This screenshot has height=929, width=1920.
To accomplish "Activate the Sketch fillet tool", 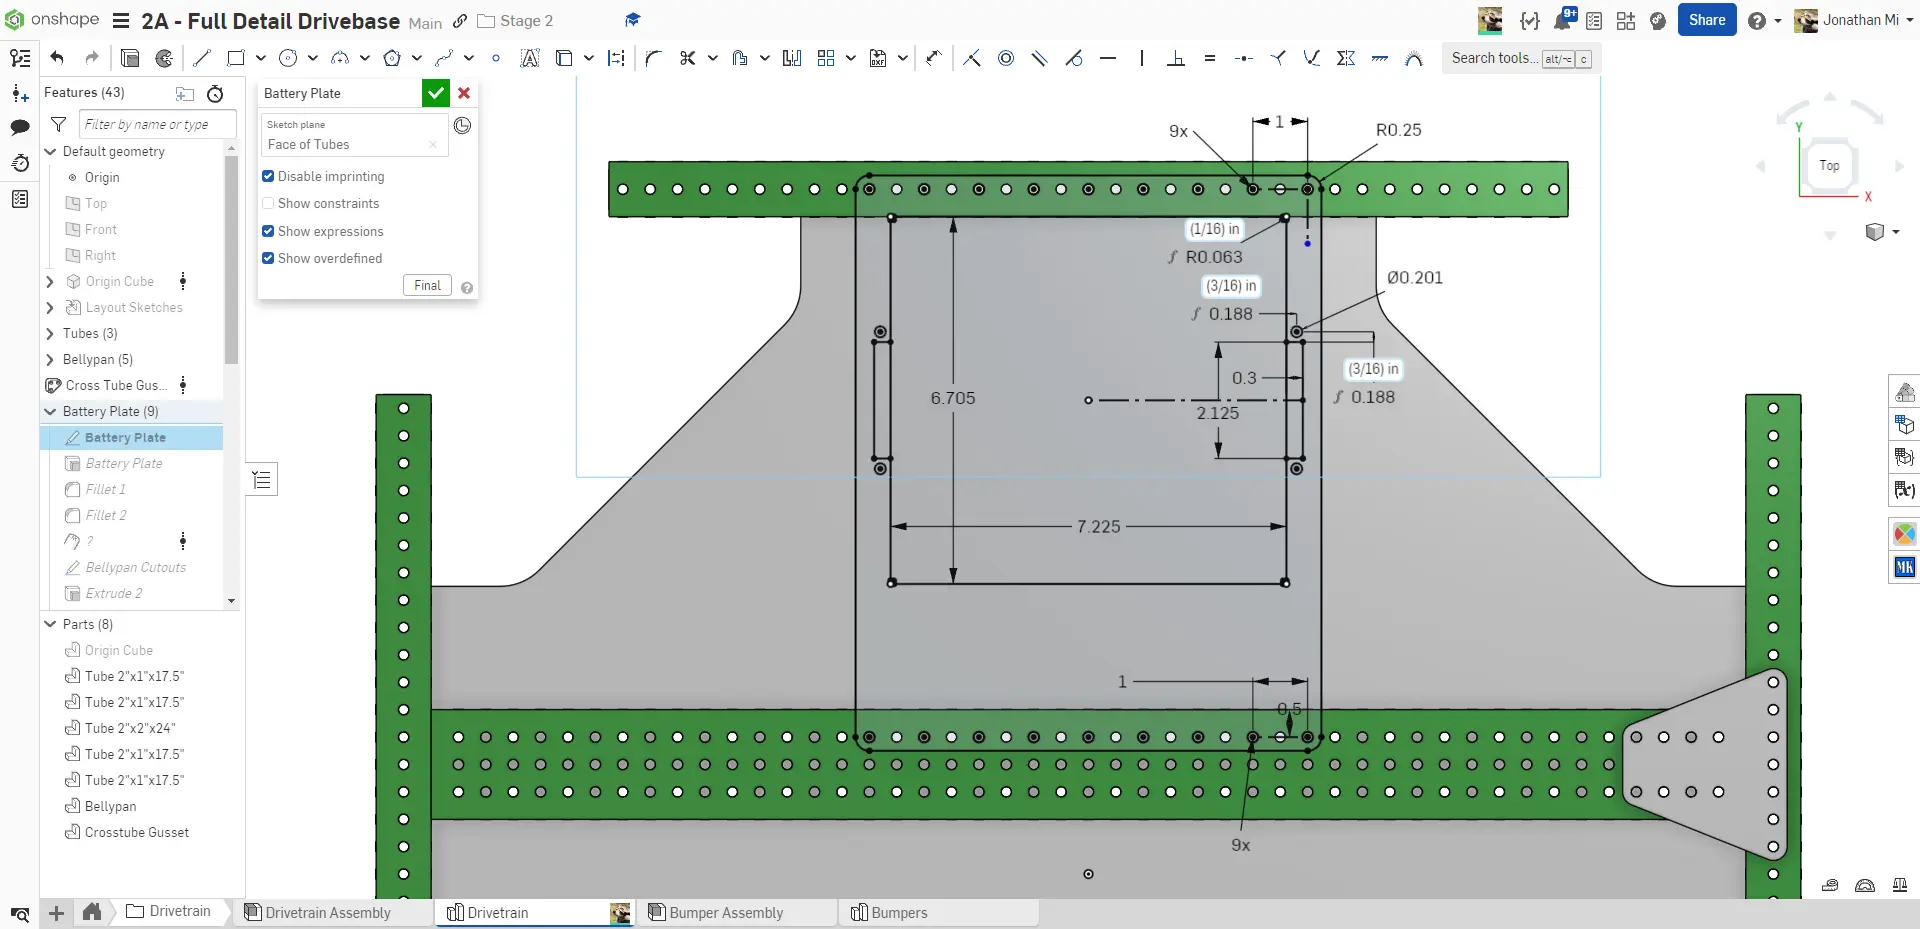I will (x=653, y=58).
